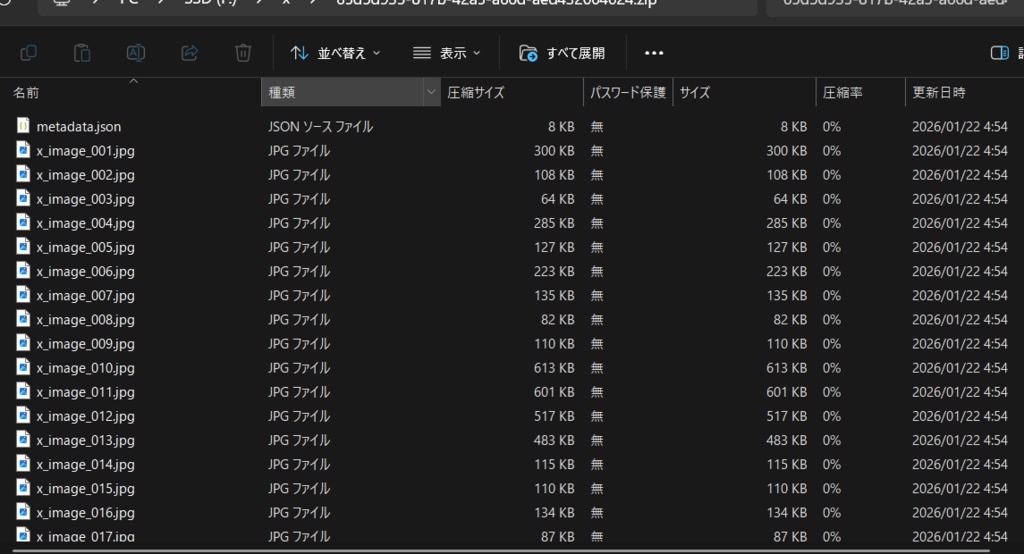Open the 種類 column filter dropdown arrow
This screenshot has width=1024, height=554.
(x=431, y=92)
